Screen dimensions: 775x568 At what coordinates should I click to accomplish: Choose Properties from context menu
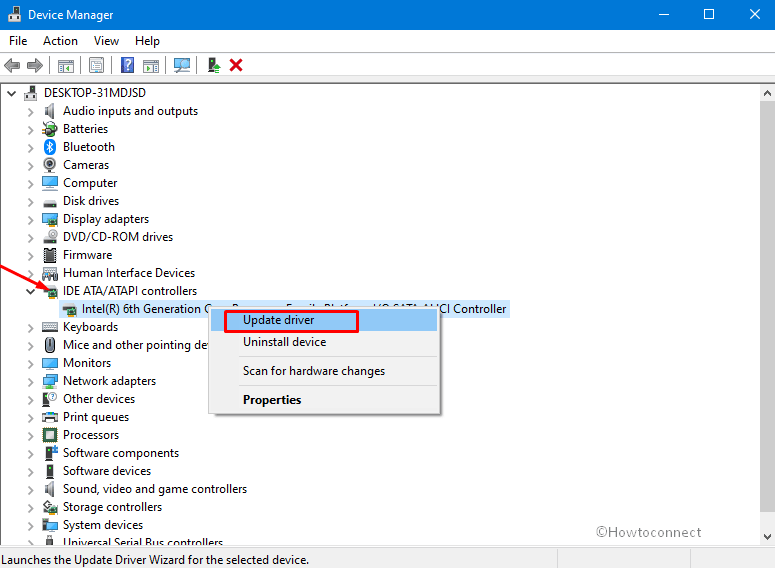click(x=324, y=400)
